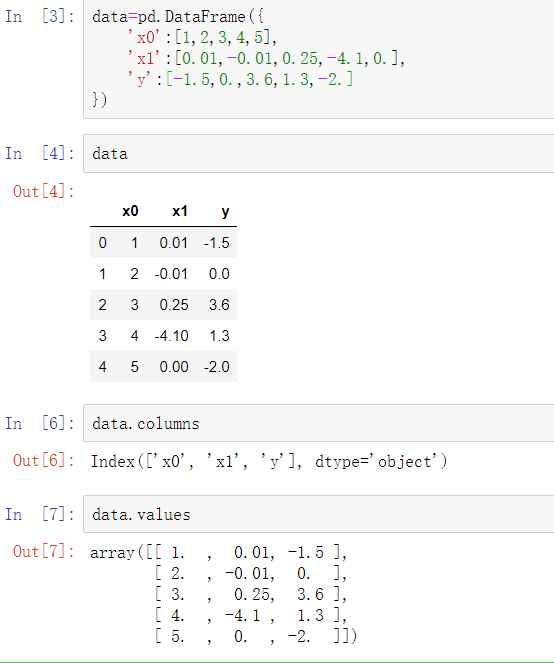Click the In [7] prompt label

point(40,514)
